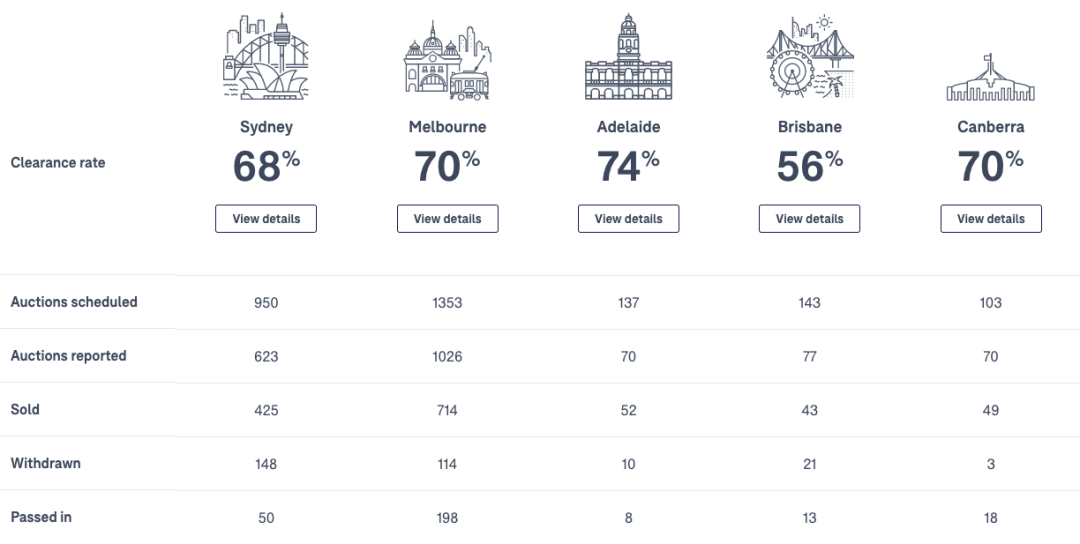1080x544 pixels.
Task: Click the Brisbane Story Bridge and ferris wheel icon
Action: [809, 56]
